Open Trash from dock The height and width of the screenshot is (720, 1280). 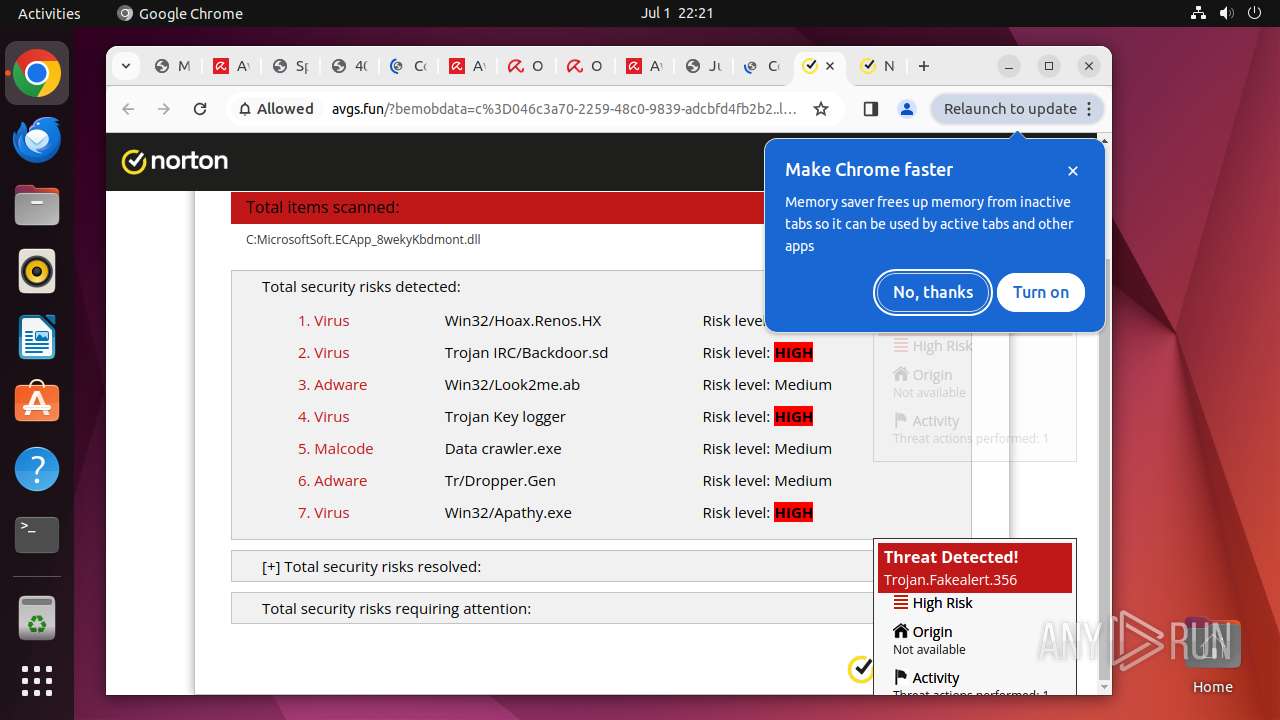point(37,617)
